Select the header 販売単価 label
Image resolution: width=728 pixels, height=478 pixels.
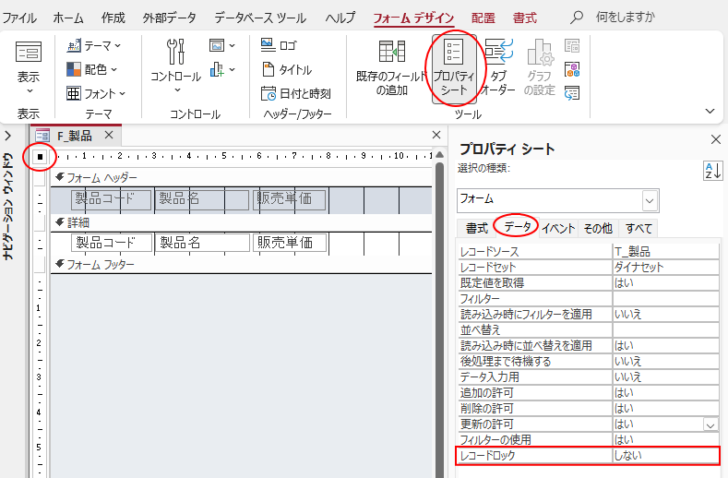(x=290, y=200)
